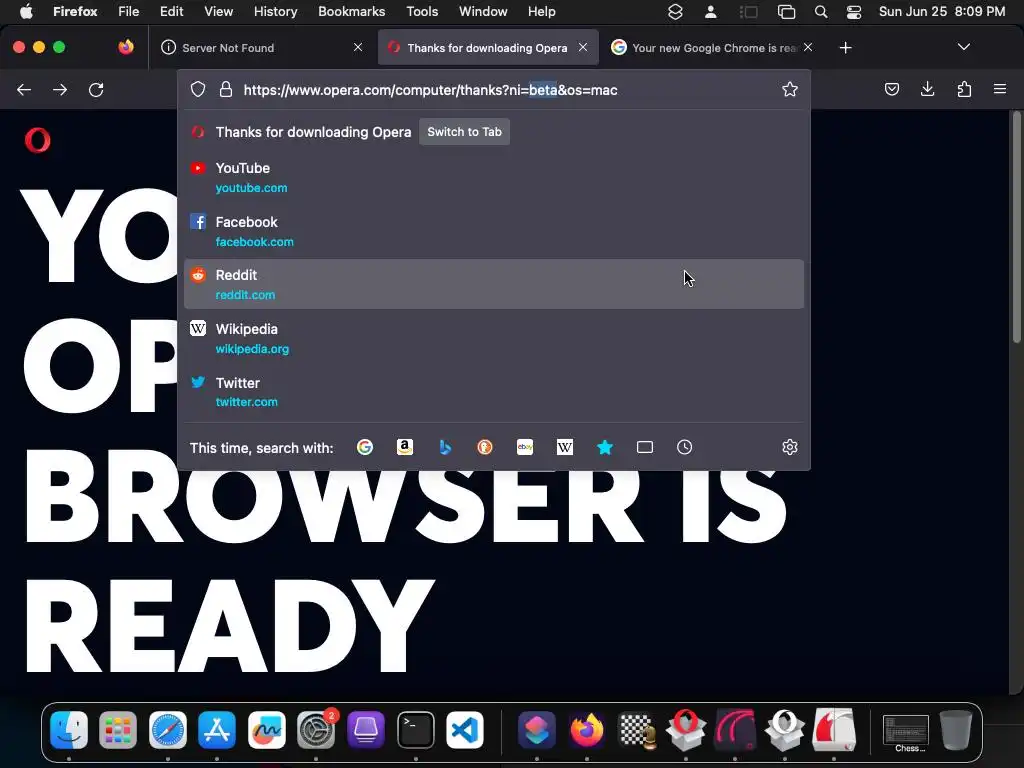Go back with the back arrow
The image size is (1024, 768).
(24, 89)
